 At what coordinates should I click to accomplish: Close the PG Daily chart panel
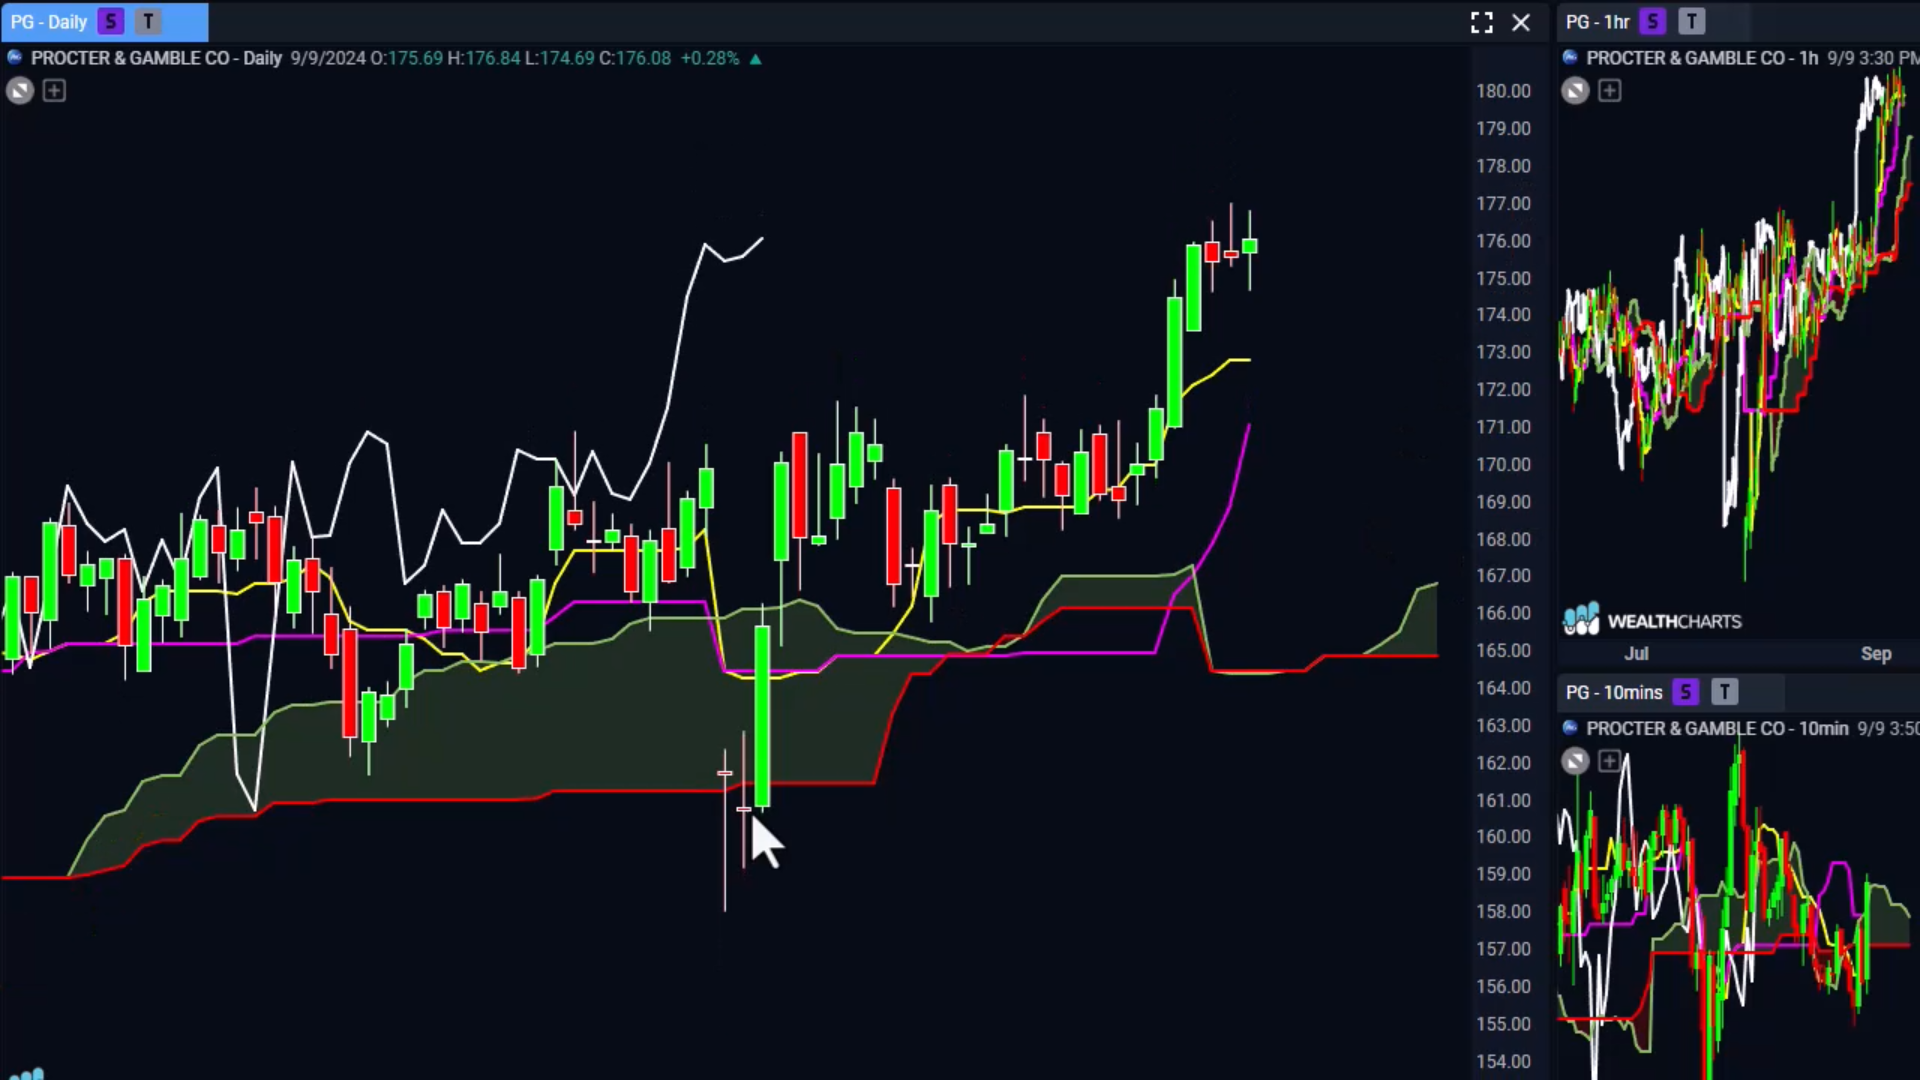pos(1521,22)
